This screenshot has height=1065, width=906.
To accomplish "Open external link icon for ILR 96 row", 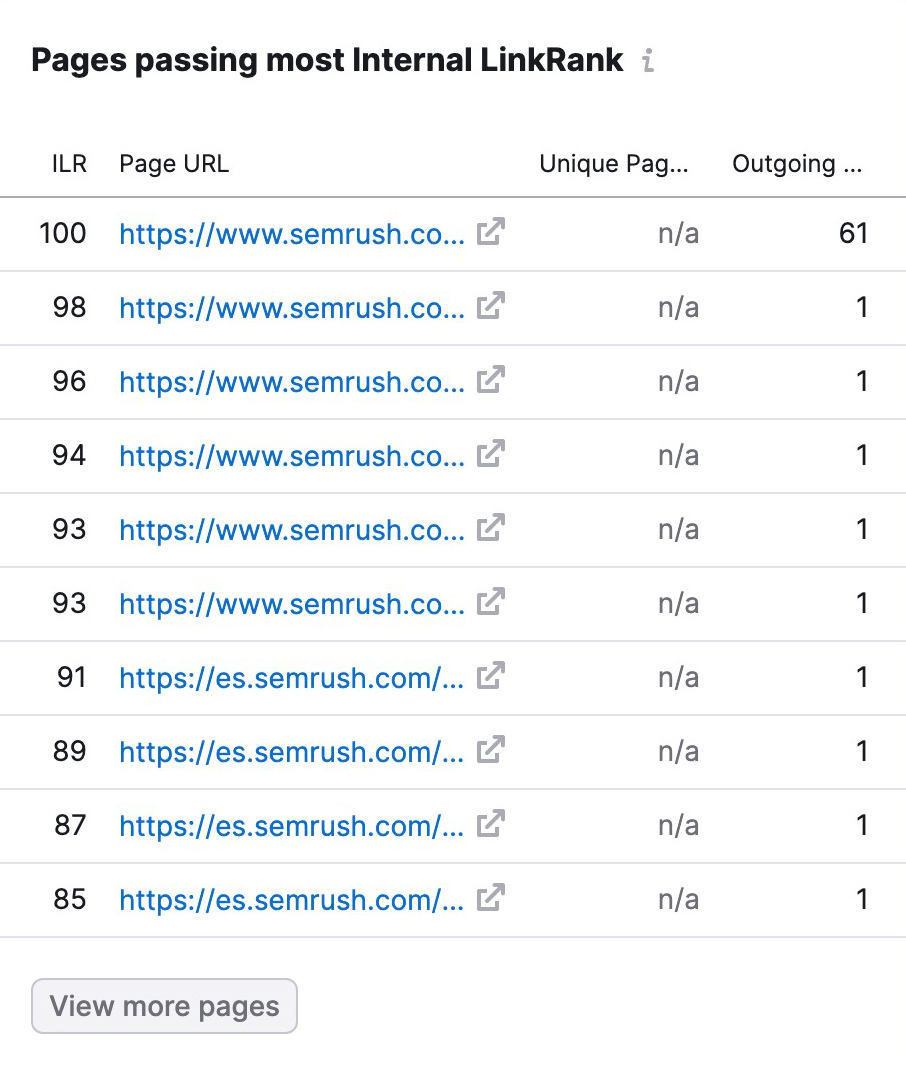I will click(490, 380).
